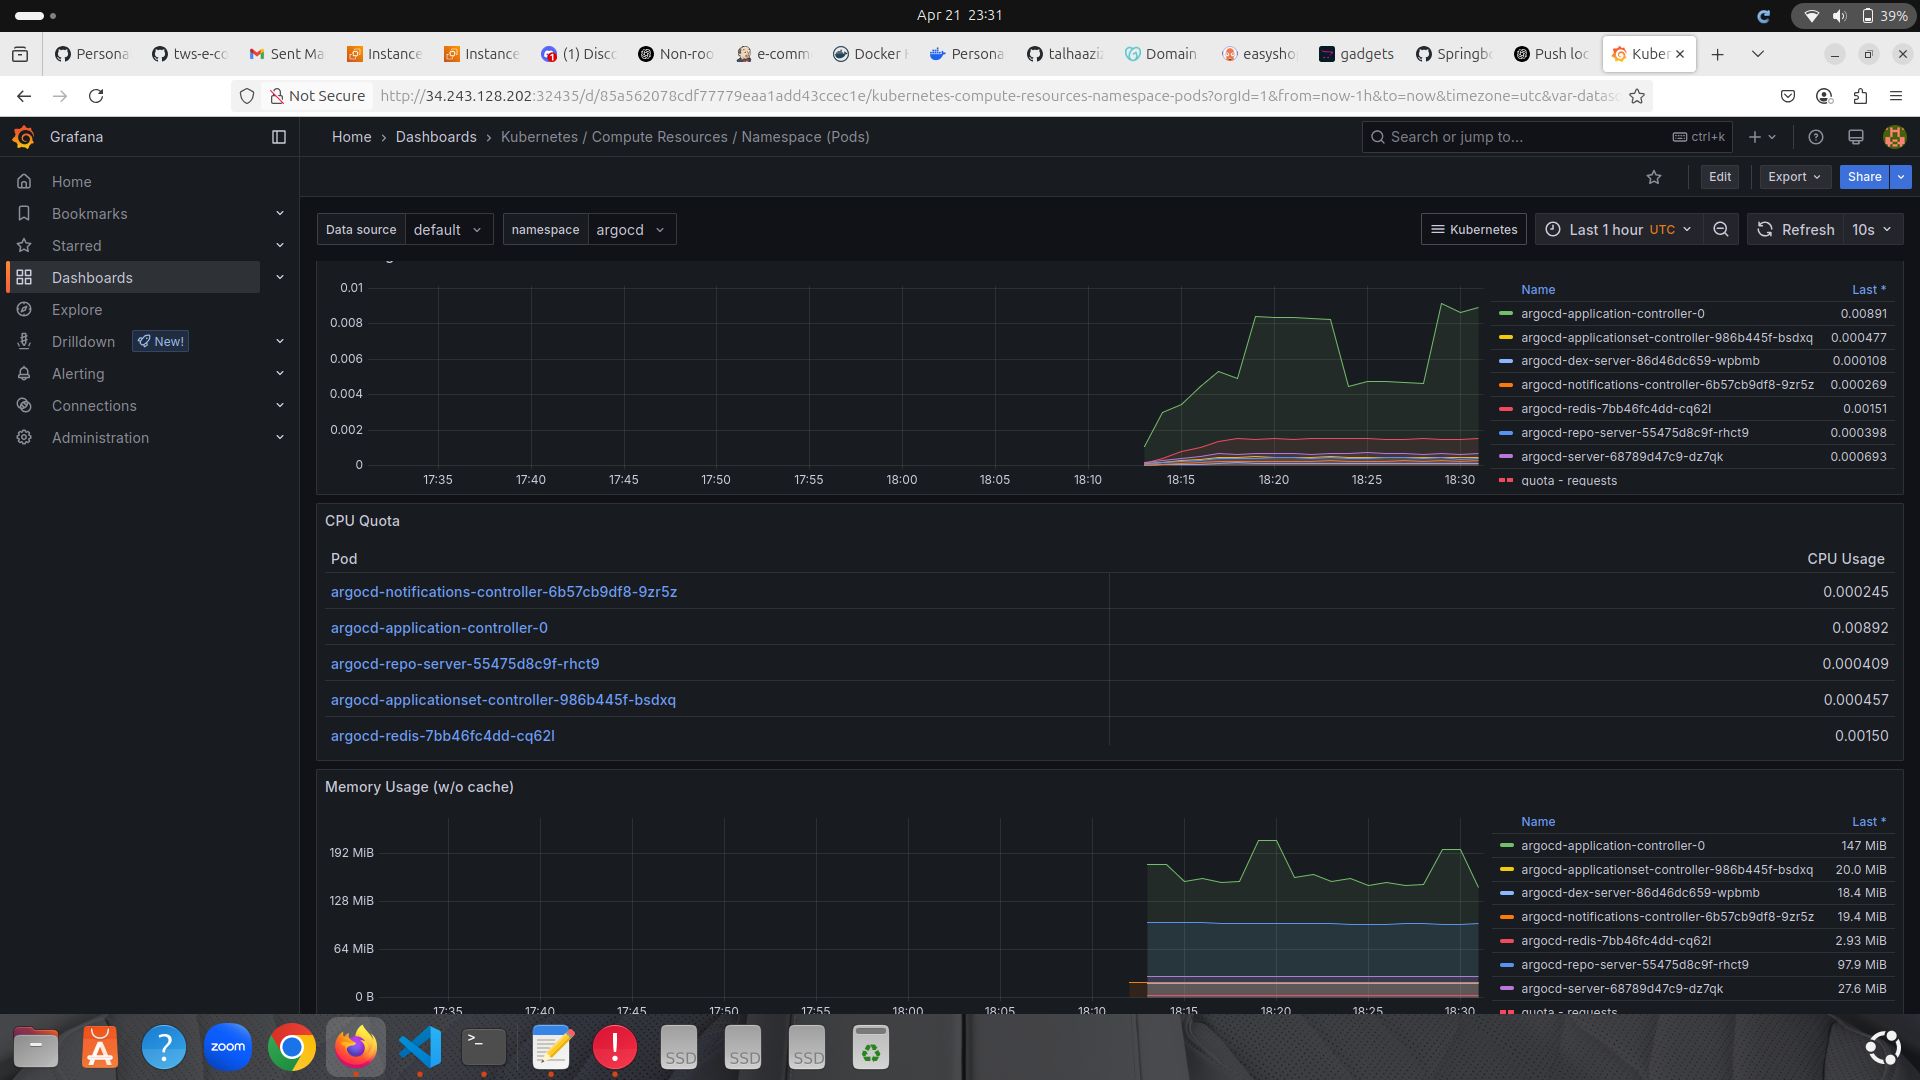Expand the Drilldown section chevron
This screenshot has height=1080, width=1920.
(x=280, y=342)
